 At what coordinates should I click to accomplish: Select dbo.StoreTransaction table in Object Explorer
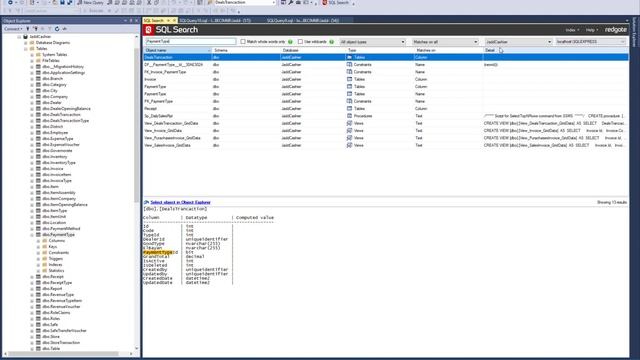61,343
